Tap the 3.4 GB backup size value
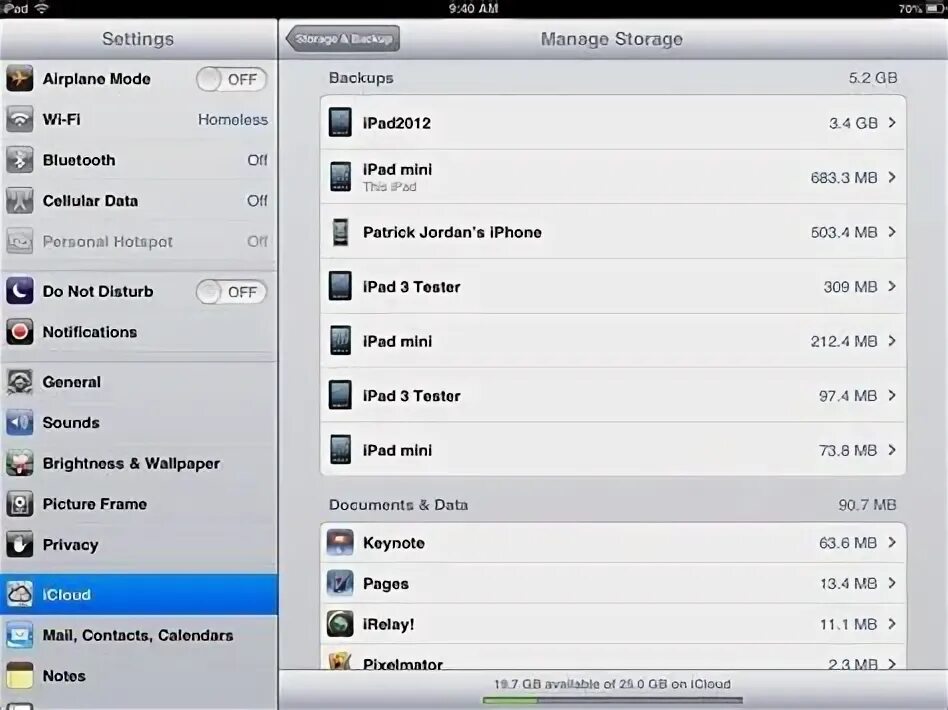The height and width of the screenshot is (710, 948). (x=853, y=123)
